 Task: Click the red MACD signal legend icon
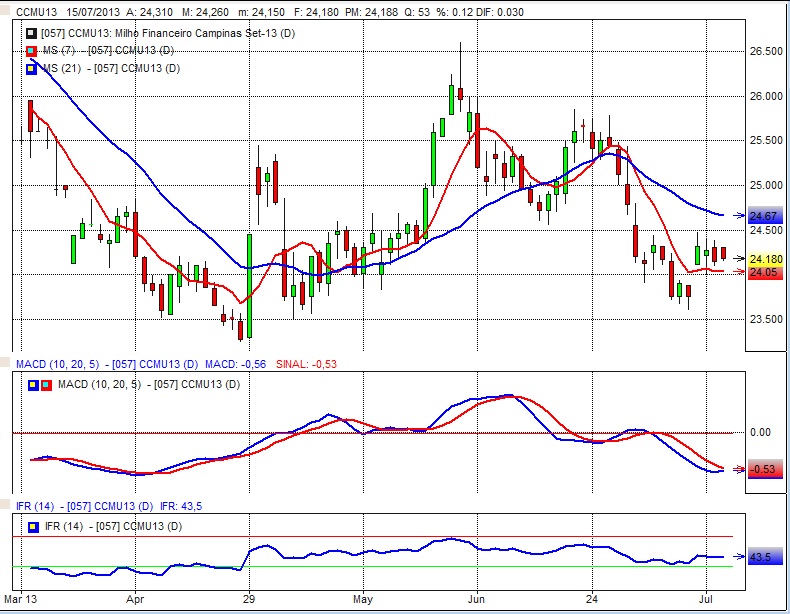pyautogui.click(x=47, y=384)
